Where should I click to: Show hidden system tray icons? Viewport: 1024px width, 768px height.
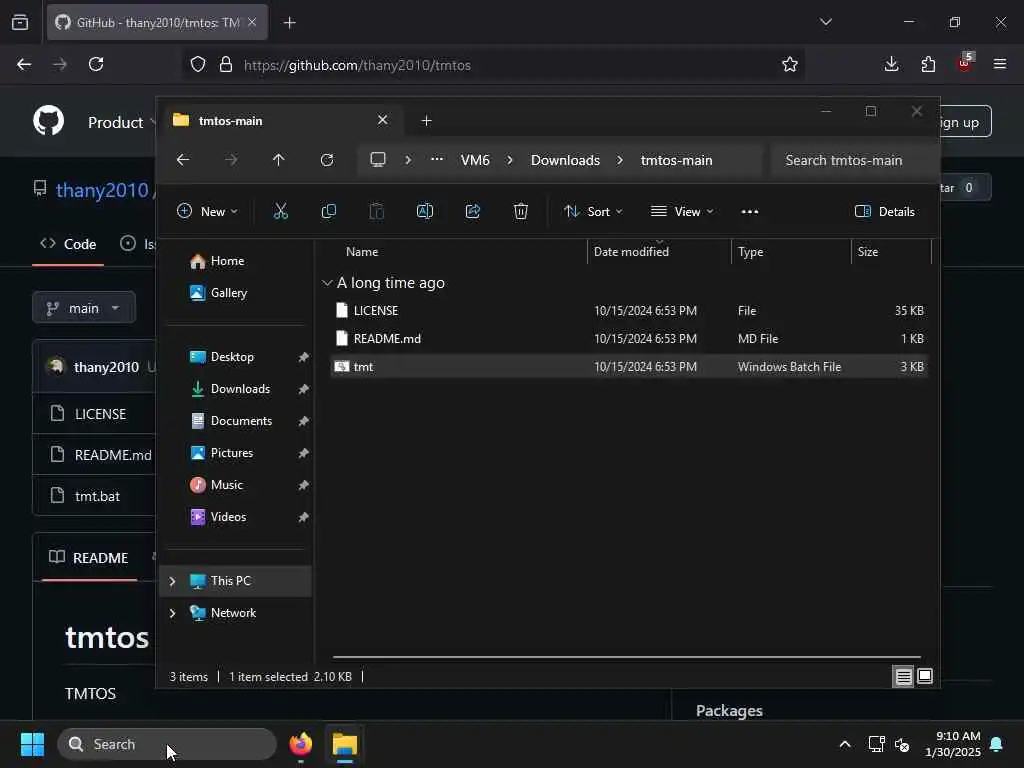click(x=844, y=744)
